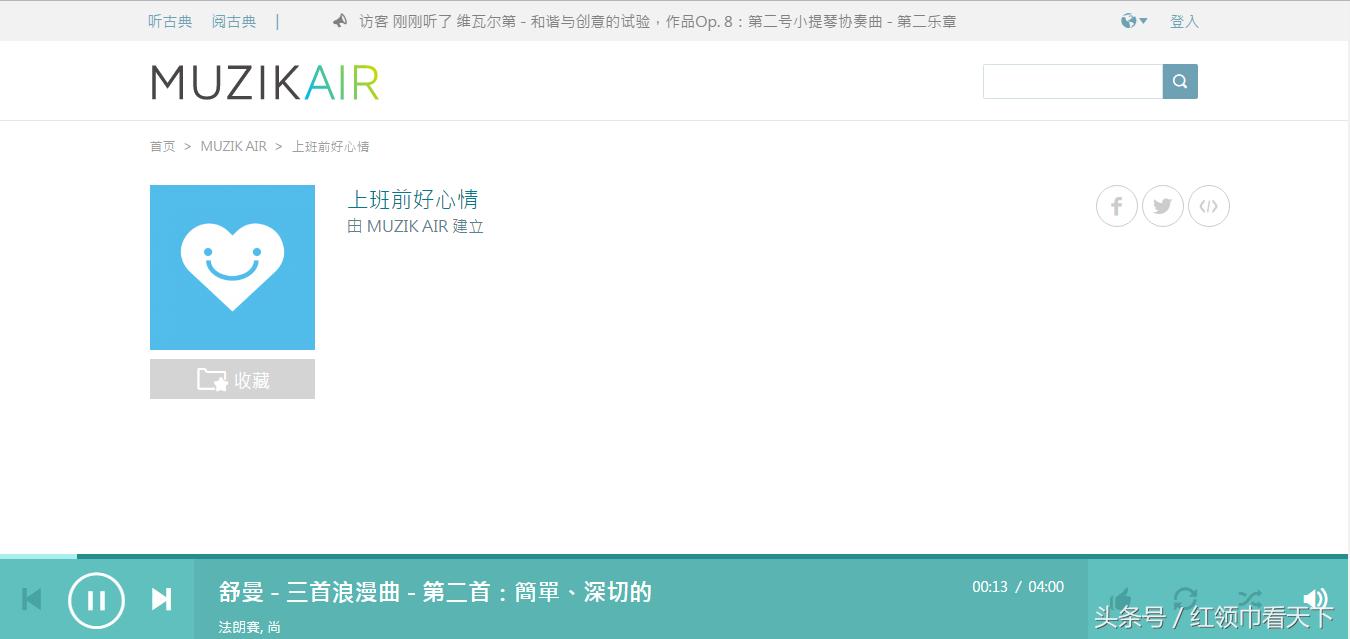This screenshot has height=639, width=1350.
Task: Expand the playlist heart thumbnail
Action: 232,267
